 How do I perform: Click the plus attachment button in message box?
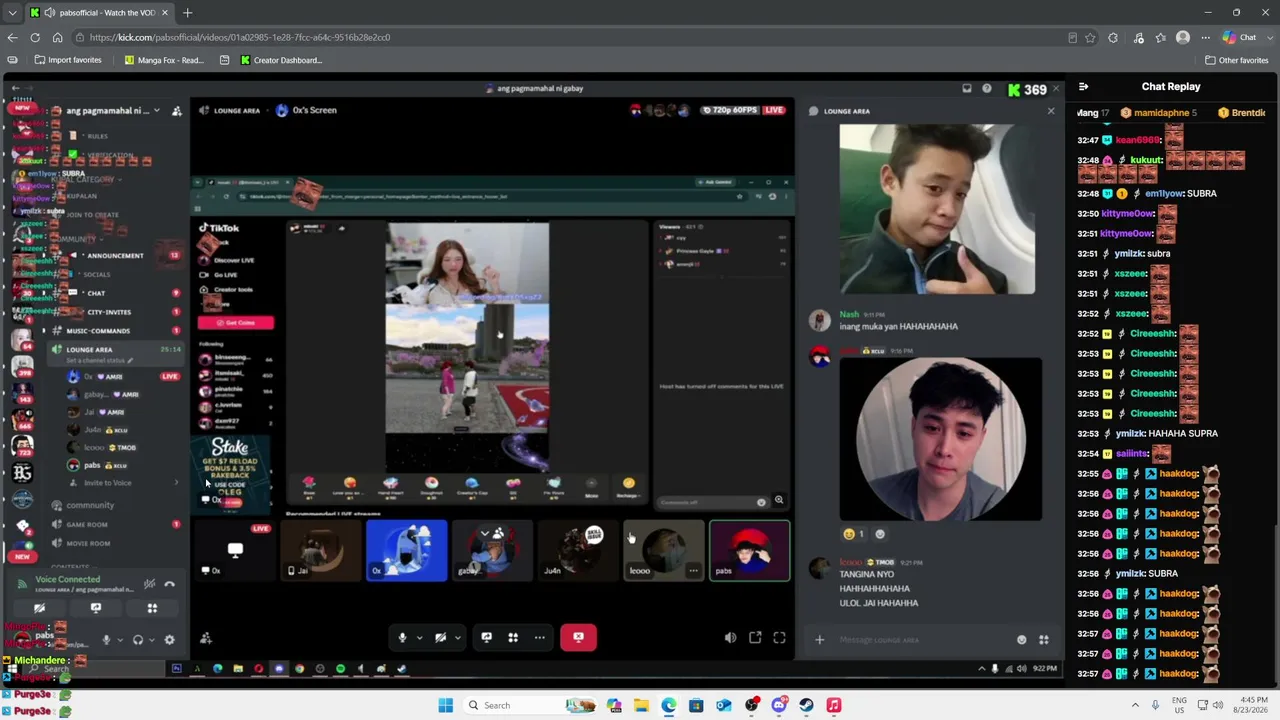tap(819, 640)
